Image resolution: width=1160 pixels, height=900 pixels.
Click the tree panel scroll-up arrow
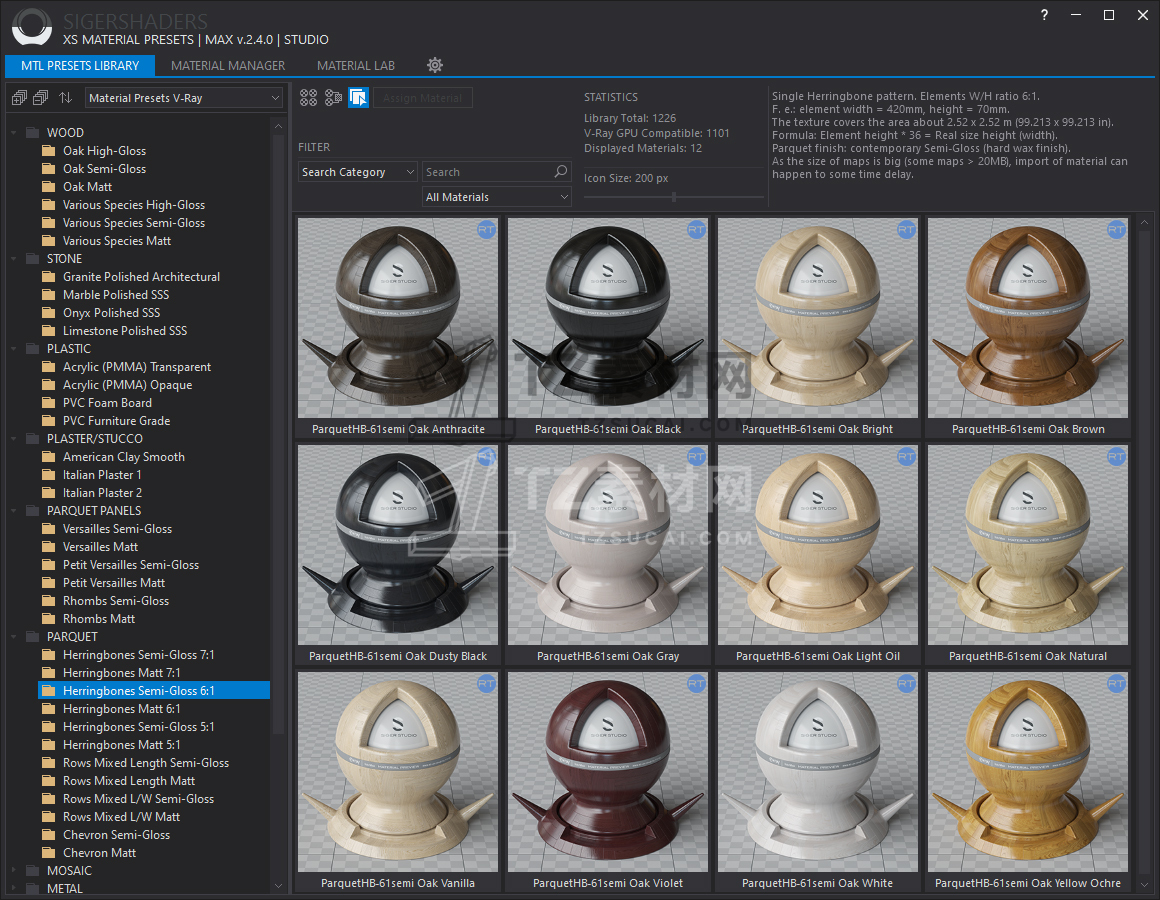tap(278, 126)
